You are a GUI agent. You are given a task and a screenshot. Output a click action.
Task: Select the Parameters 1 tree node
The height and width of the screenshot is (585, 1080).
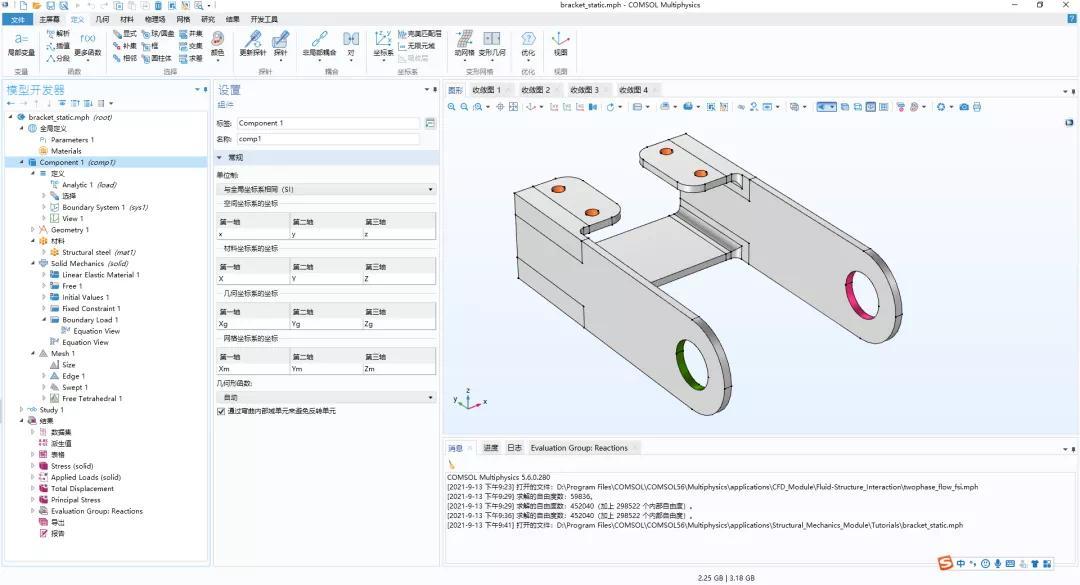pyautogui.click(x=72, y=140)
